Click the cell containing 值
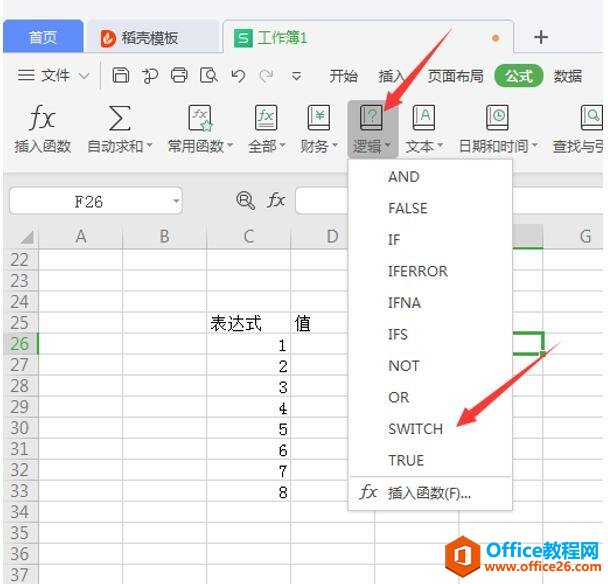The width and height of the screenshot is (608, 584). pos(319,323)
